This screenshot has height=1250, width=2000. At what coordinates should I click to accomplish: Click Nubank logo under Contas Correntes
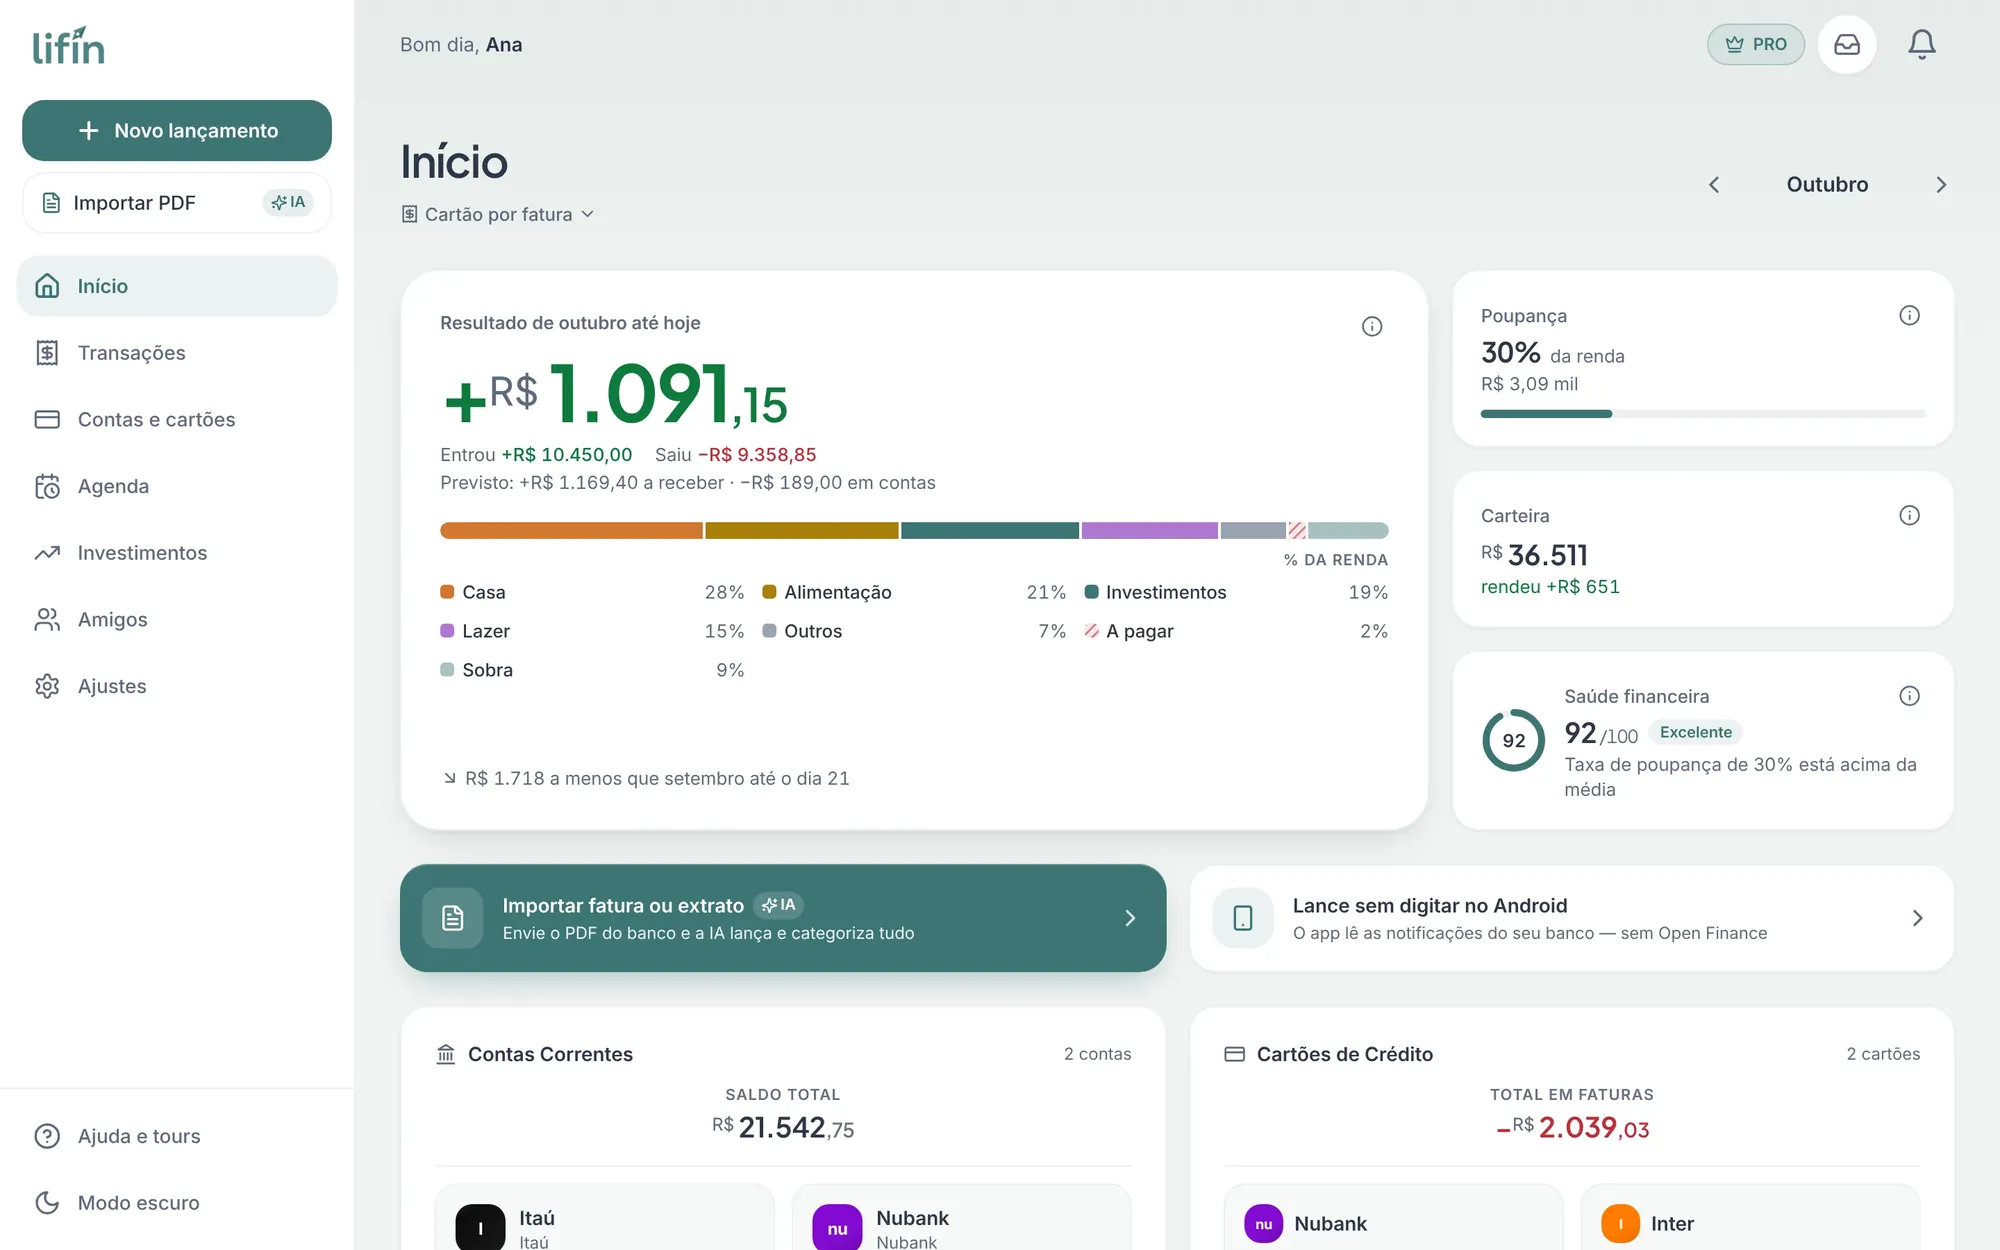coord(837,1227)
